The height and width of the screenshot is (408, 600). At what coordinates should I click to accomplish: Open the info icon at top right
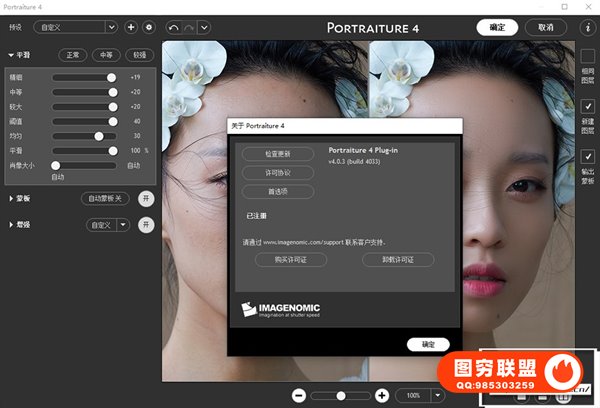(x=586, y=27)
